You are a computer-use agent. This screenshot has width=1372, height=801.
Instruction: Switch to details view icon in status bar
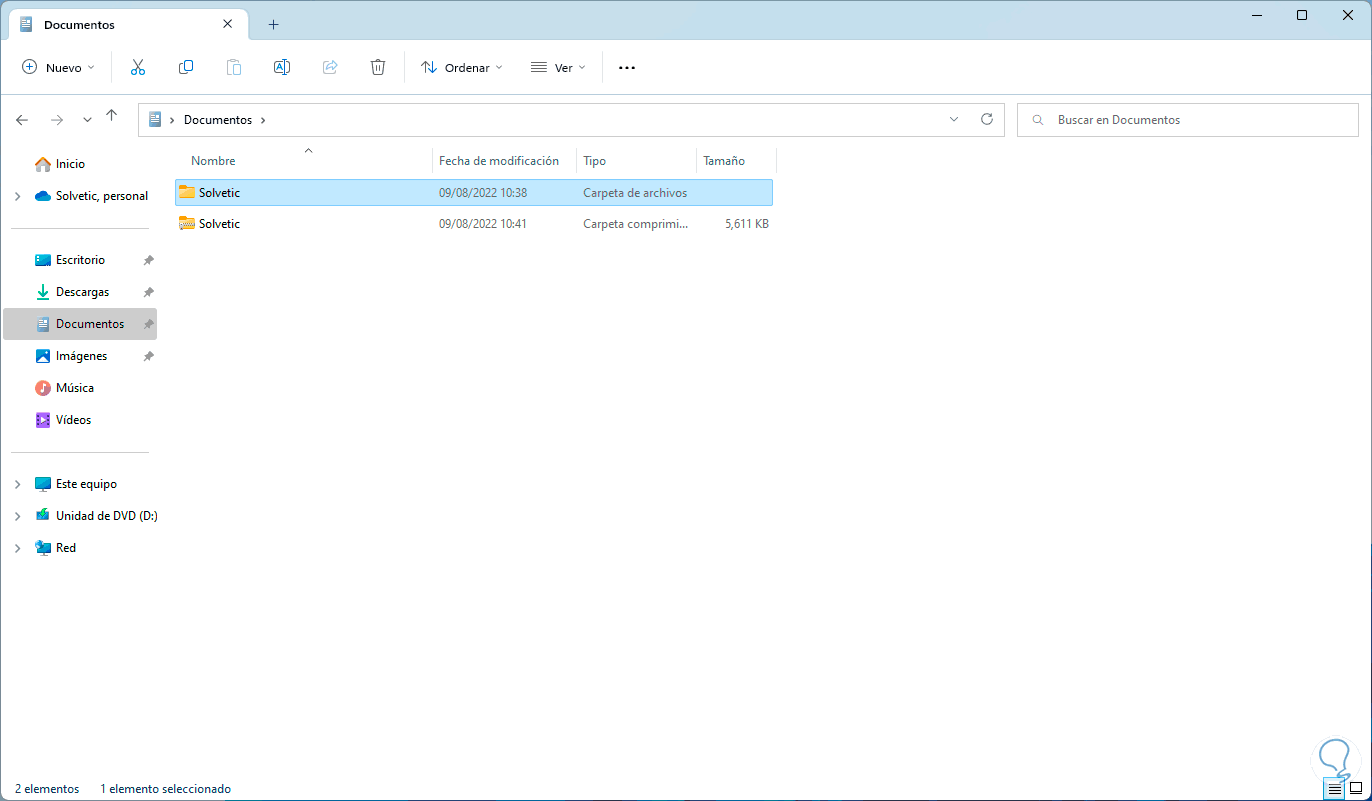(1334, 789)
